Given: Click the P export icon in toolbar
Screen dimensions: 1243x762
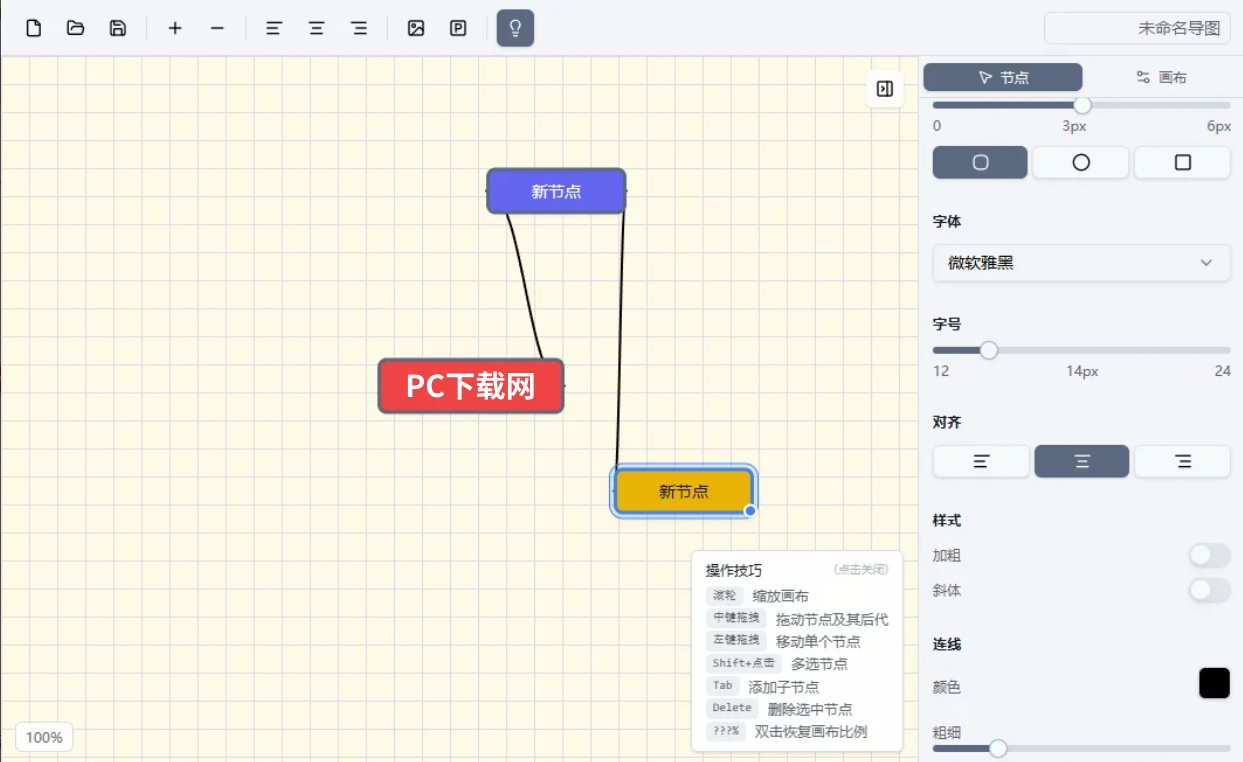Looking at the screenshot, I should click(458, 28).
